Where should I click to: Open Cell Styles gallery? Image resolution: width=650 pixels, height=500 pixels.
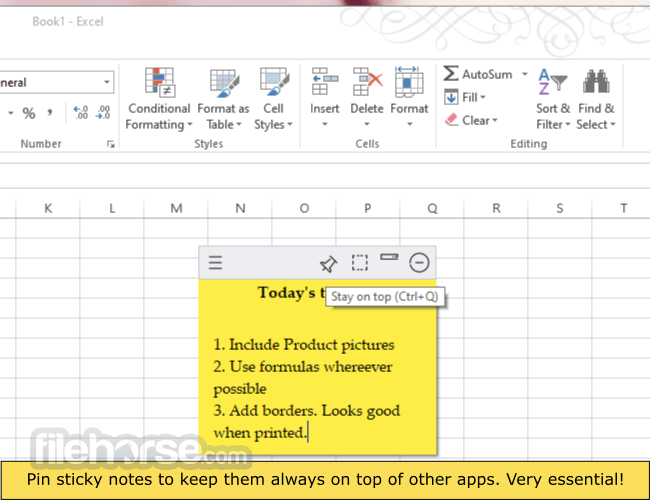point(274,100)
